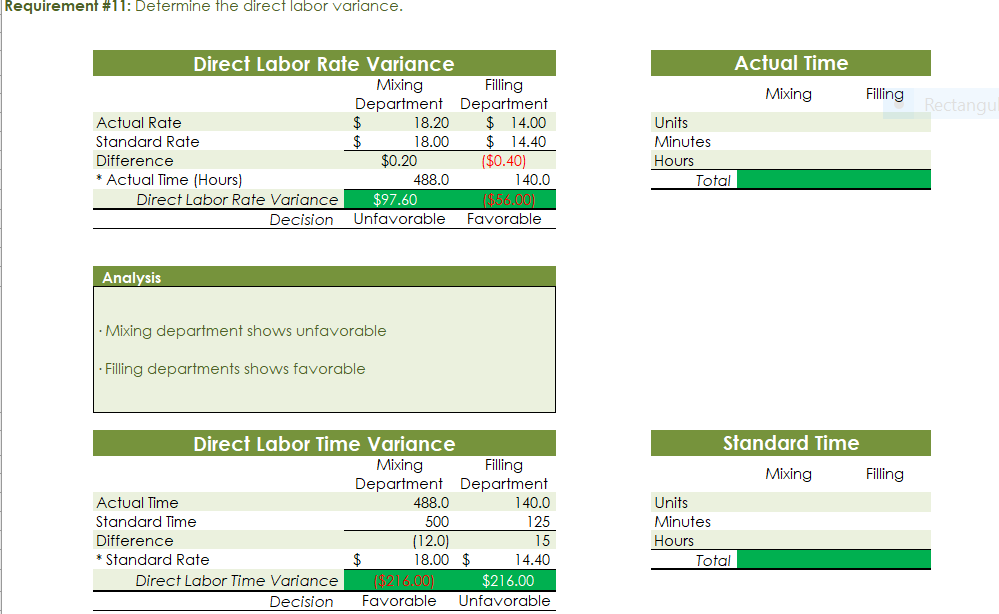This screenshot has height=614, width=999.
Task: Select the Actual Rate row label
Action: (x=139, y=122)
